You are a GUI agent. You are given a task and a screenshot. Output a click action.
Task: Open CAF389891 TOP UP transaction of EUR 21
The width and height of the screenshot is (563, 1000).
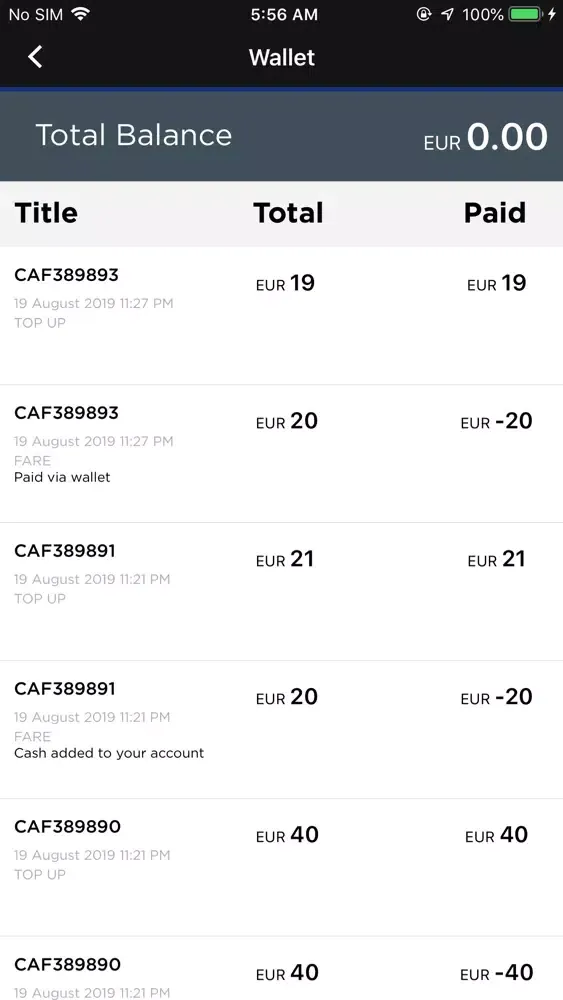pos(281,592)
